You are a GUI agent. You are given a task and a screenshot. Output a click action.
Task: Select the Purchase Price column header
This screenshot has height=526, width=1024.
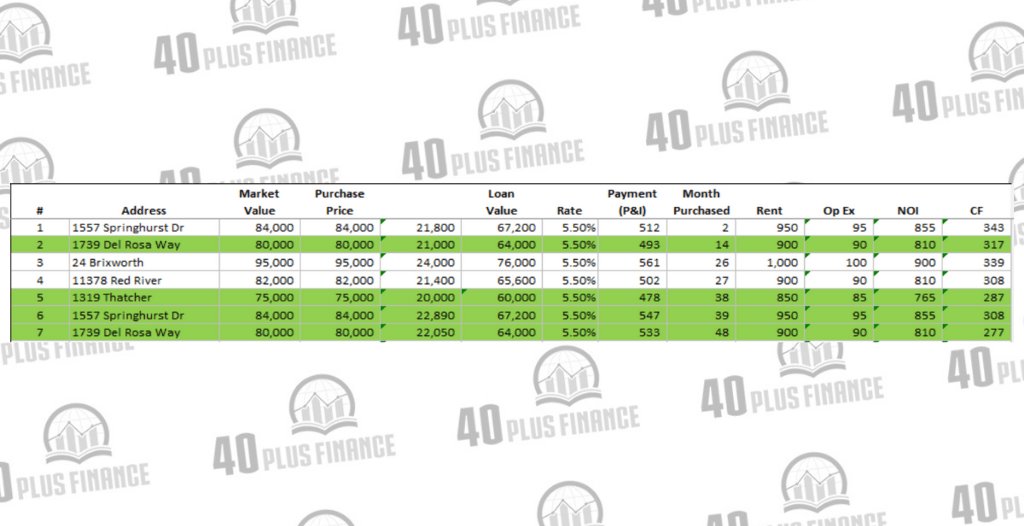click(340, 202)
